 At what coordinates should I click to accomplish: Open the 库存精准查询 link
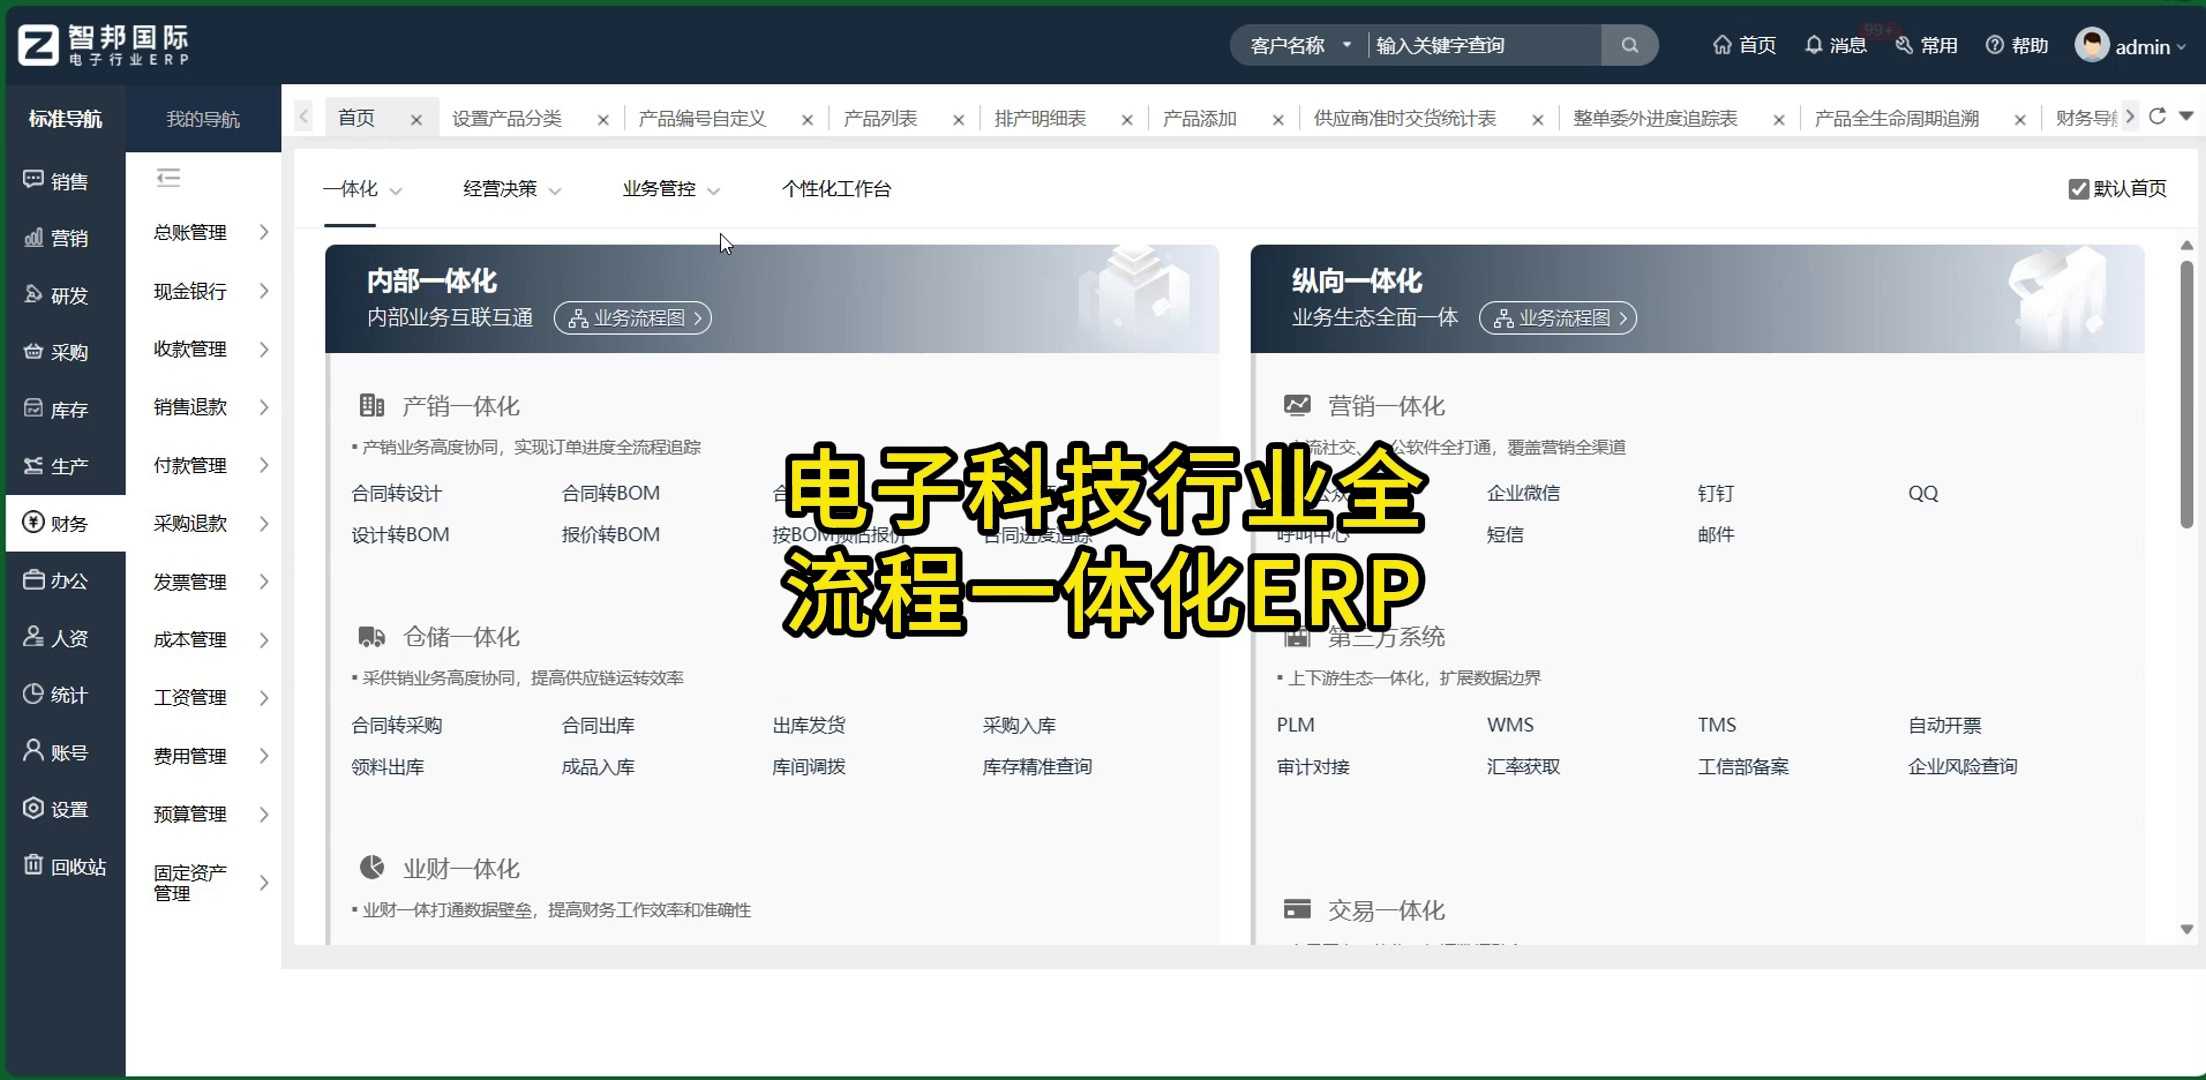(1037, 767)
